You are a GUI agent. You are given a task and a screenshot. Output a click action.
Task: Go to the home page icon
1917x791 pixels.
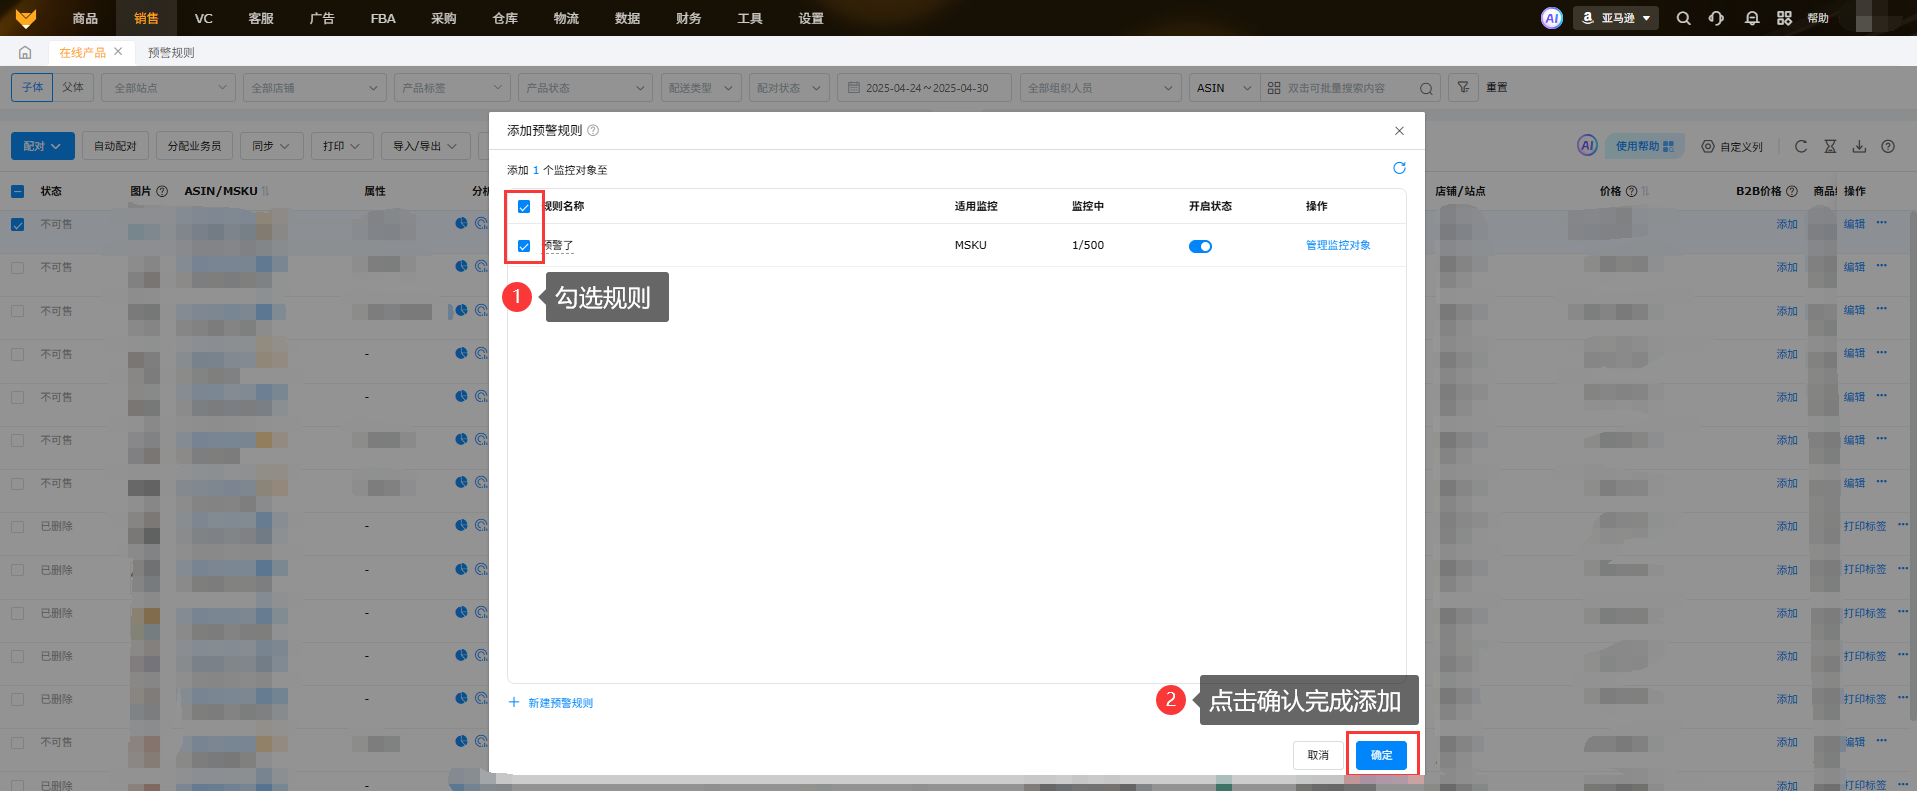coord(25,52)
